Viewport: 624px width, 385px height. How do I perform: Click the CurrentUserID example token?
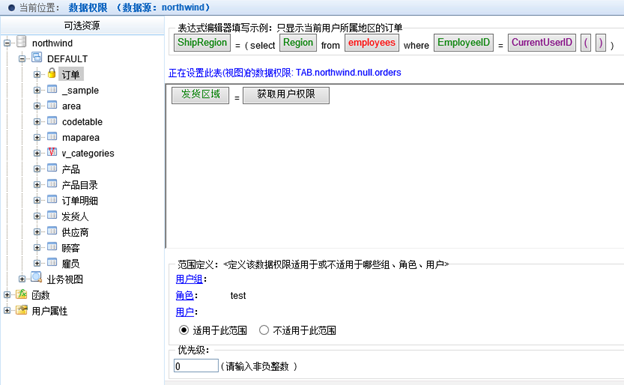542,43
